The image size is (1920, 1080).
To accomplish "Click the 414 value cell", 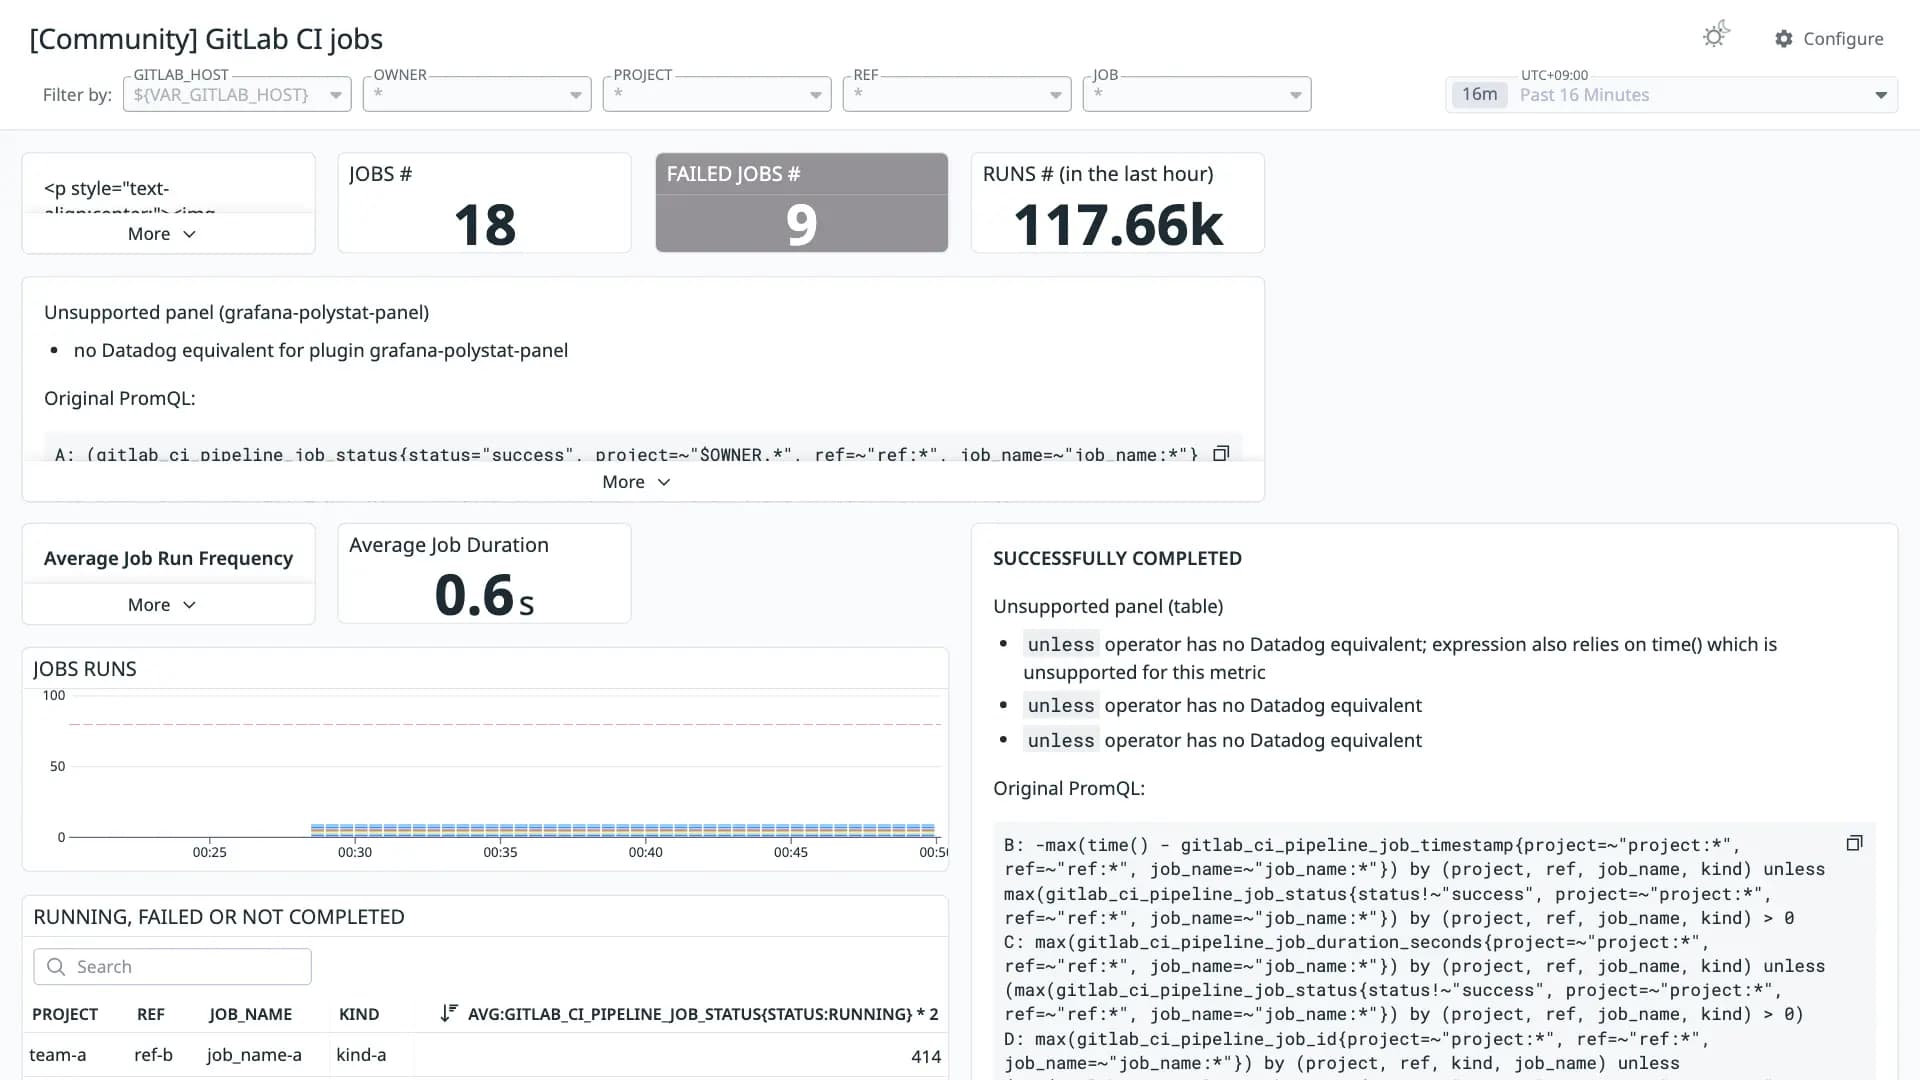I will coord(926,1056).
